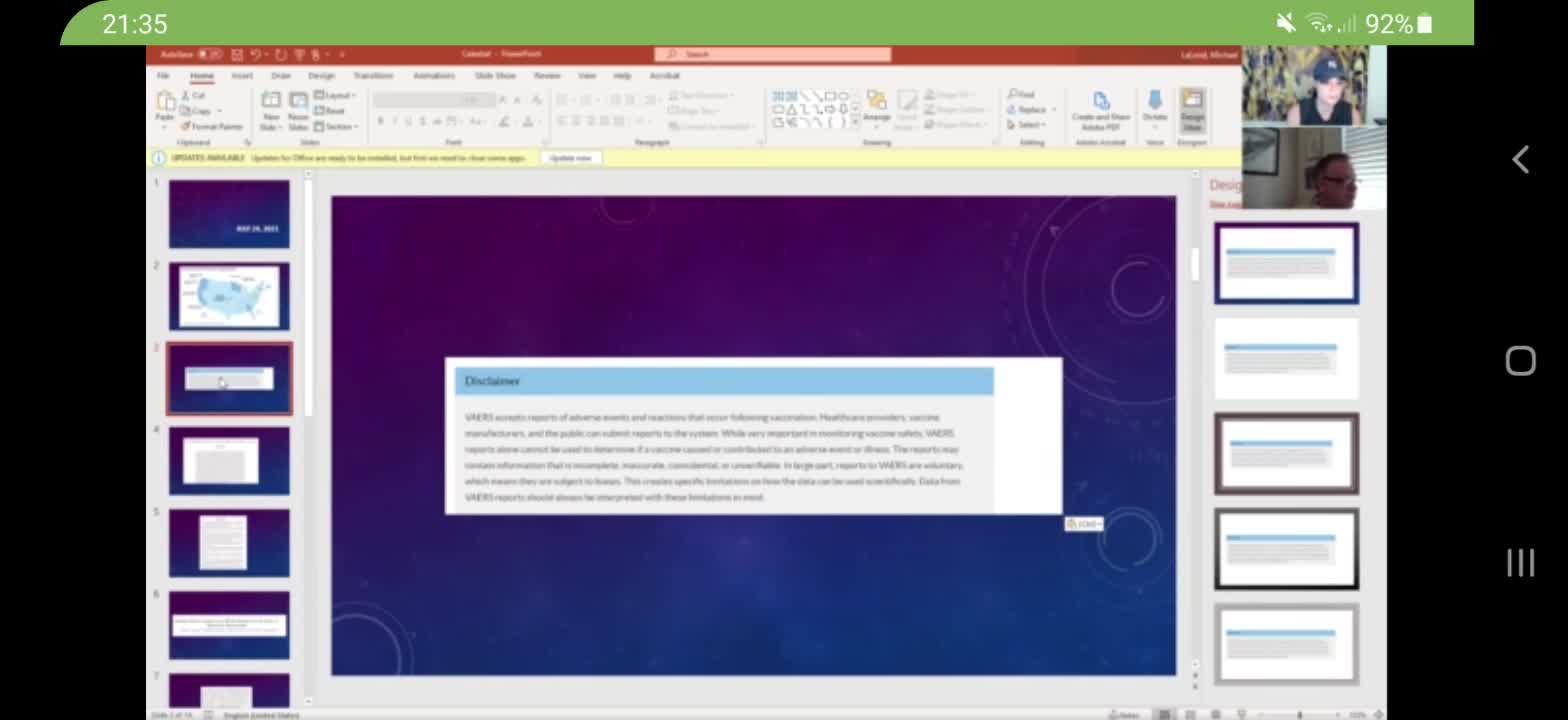Click the Paste icon in the Clipboard group
The height and width of the screenshot is (720, 1568).
(x=165, y=102)
